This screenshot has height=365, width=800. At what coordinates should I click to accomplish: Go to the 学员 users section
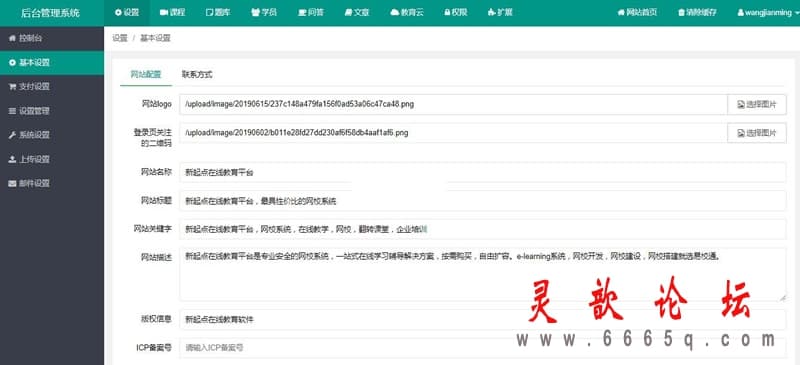click(x=264, y=12)
